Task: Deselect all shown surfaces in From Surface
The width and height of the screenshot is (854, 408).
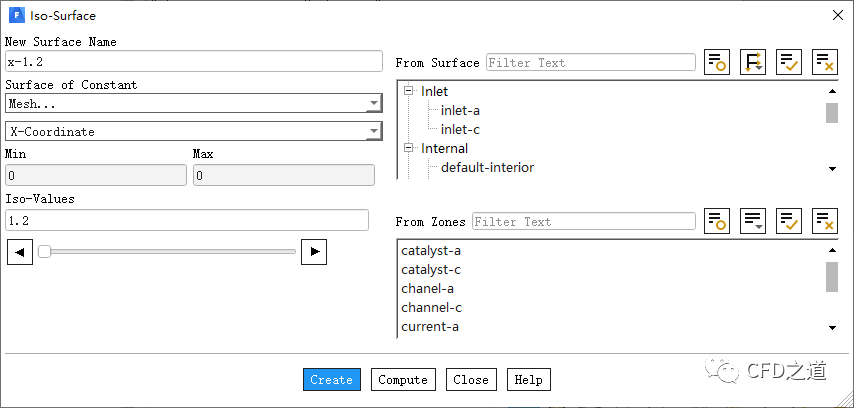Action: click(824, 62)
